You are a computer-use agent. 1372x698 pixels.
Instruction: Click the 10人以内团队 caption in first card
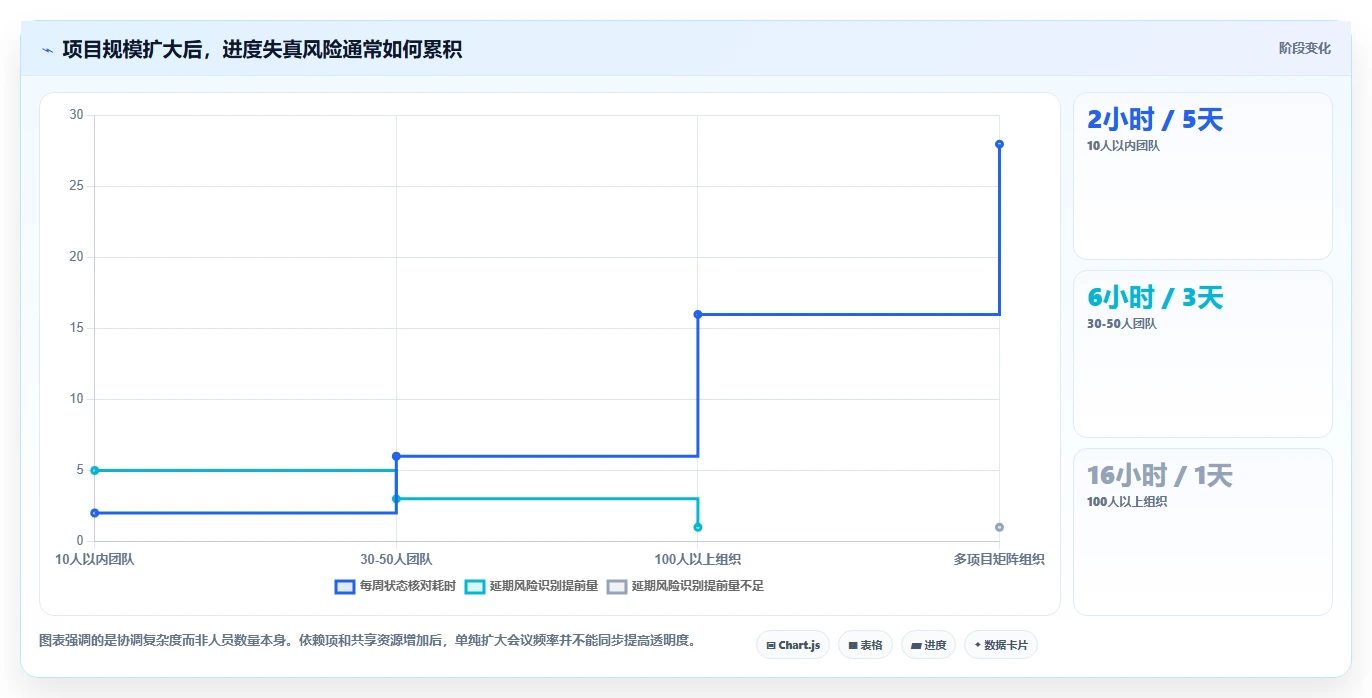(1123, 146)
